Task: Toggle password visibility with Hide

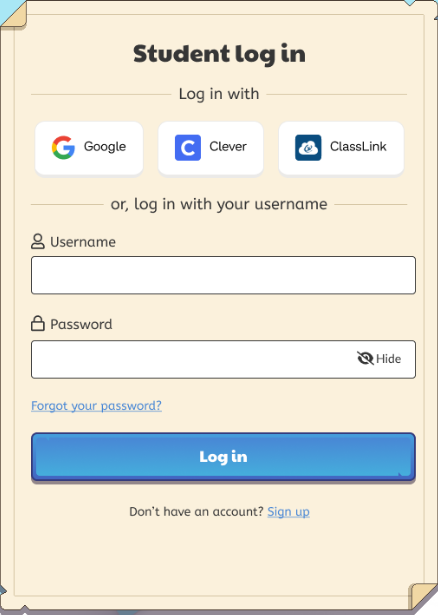Action: (379, 358)
